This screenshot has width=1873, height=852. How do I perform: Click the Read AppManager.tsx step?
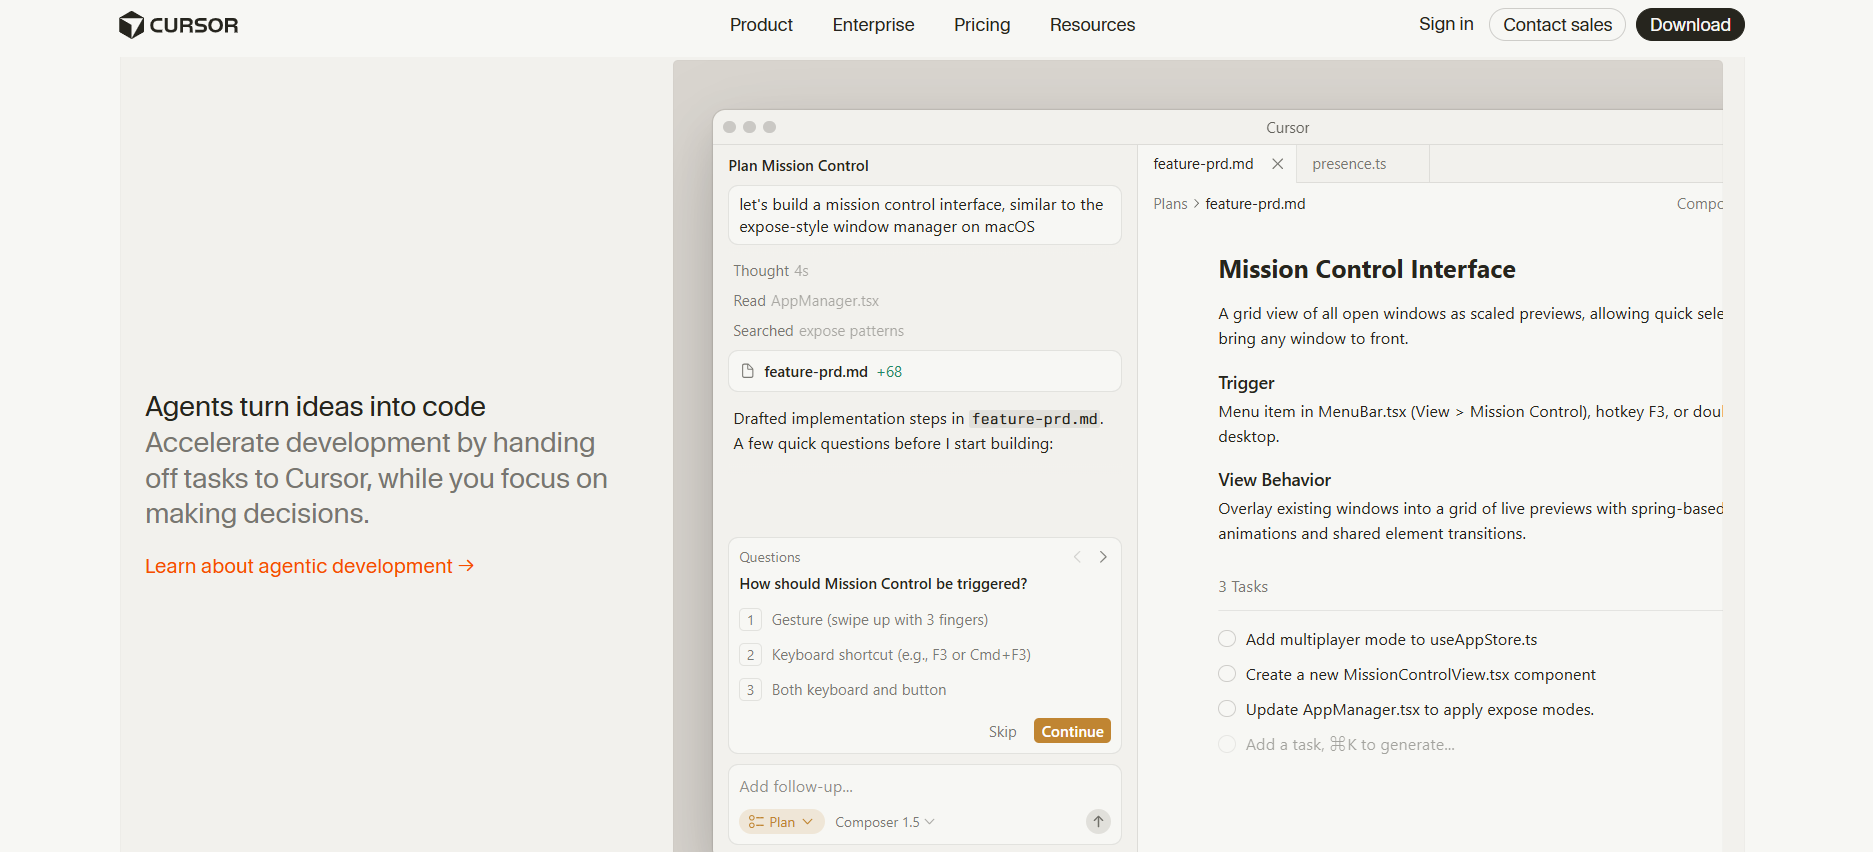806,301
